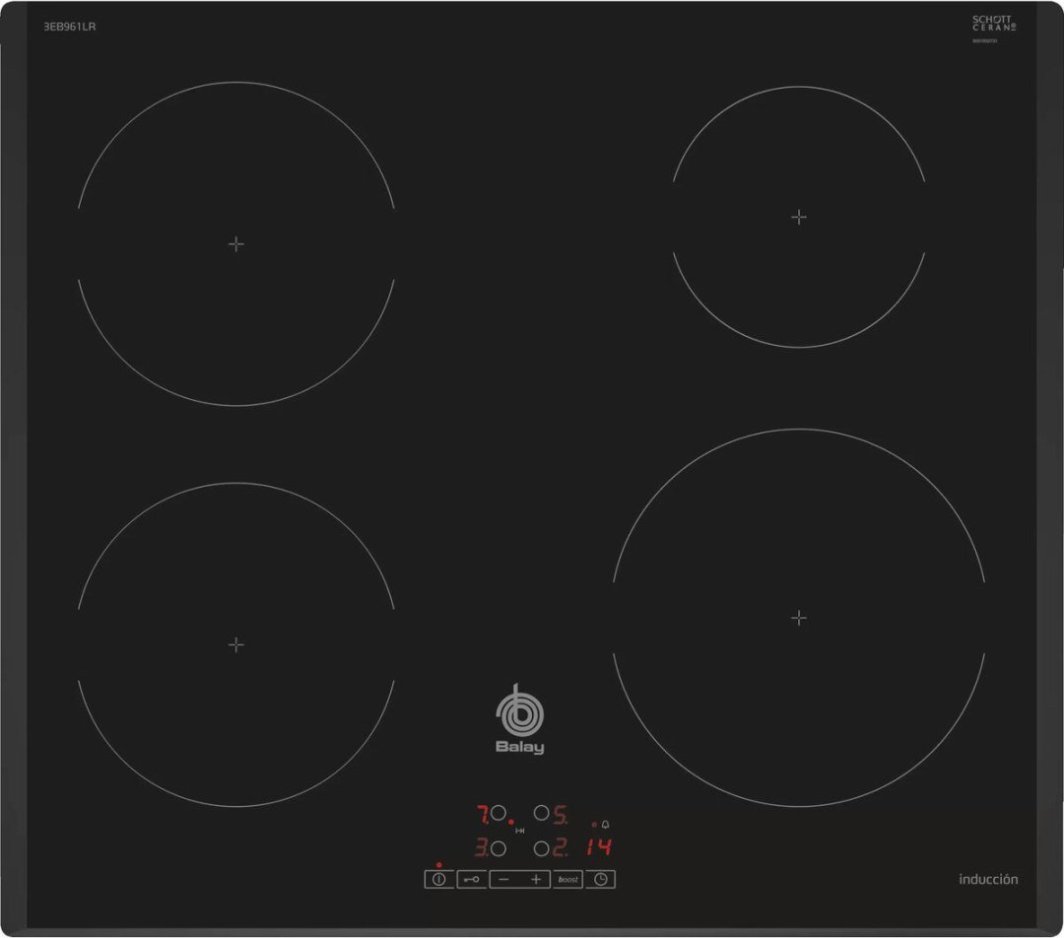Activate the Boost function key
Image resolution: width=1064 pixels, height=938 pixels.
point(568,880)
